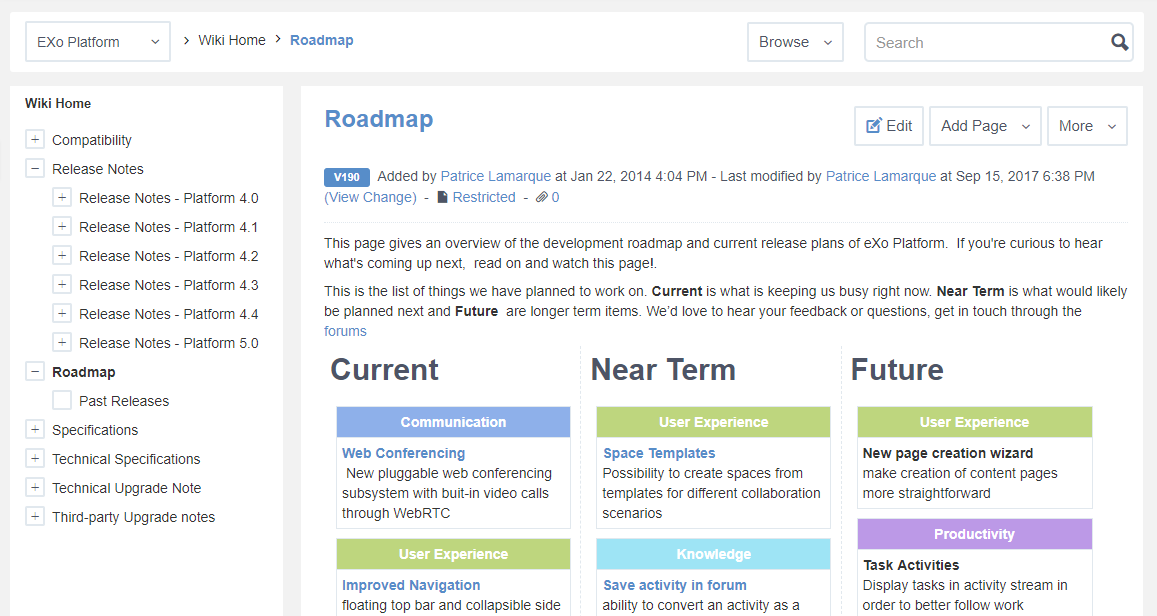Click the attachments paperclip icon
The height and width of the screenshot is (616, 1157).
(x=541, y=197)
